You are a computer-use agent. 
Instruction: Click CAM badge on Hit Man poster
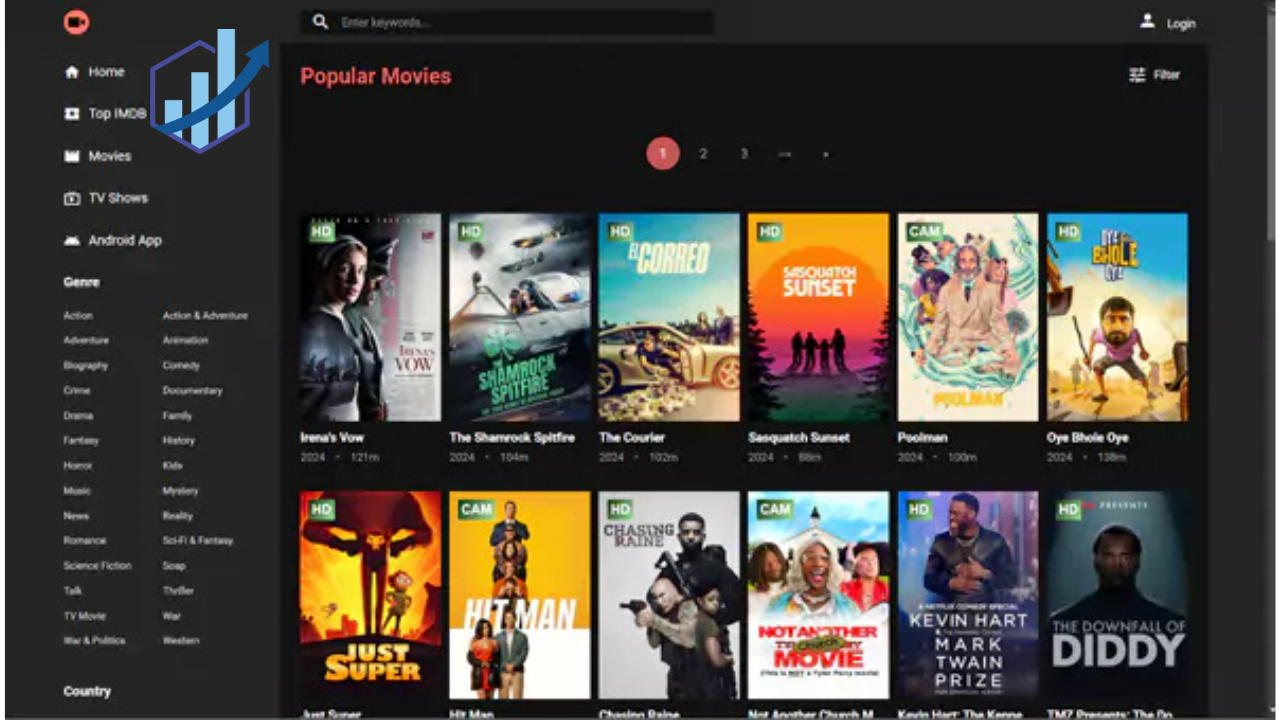click(476, 509)
